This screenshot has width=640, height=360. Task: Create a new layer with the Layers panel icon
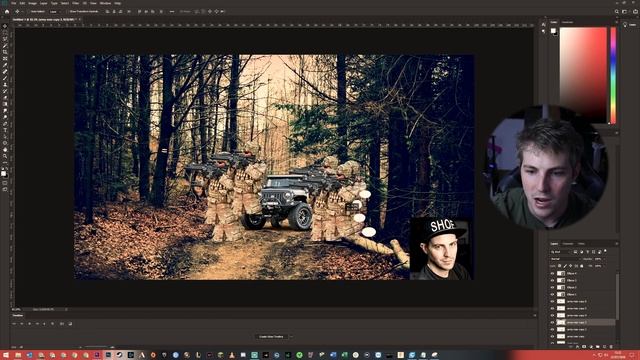click(604, 347)
